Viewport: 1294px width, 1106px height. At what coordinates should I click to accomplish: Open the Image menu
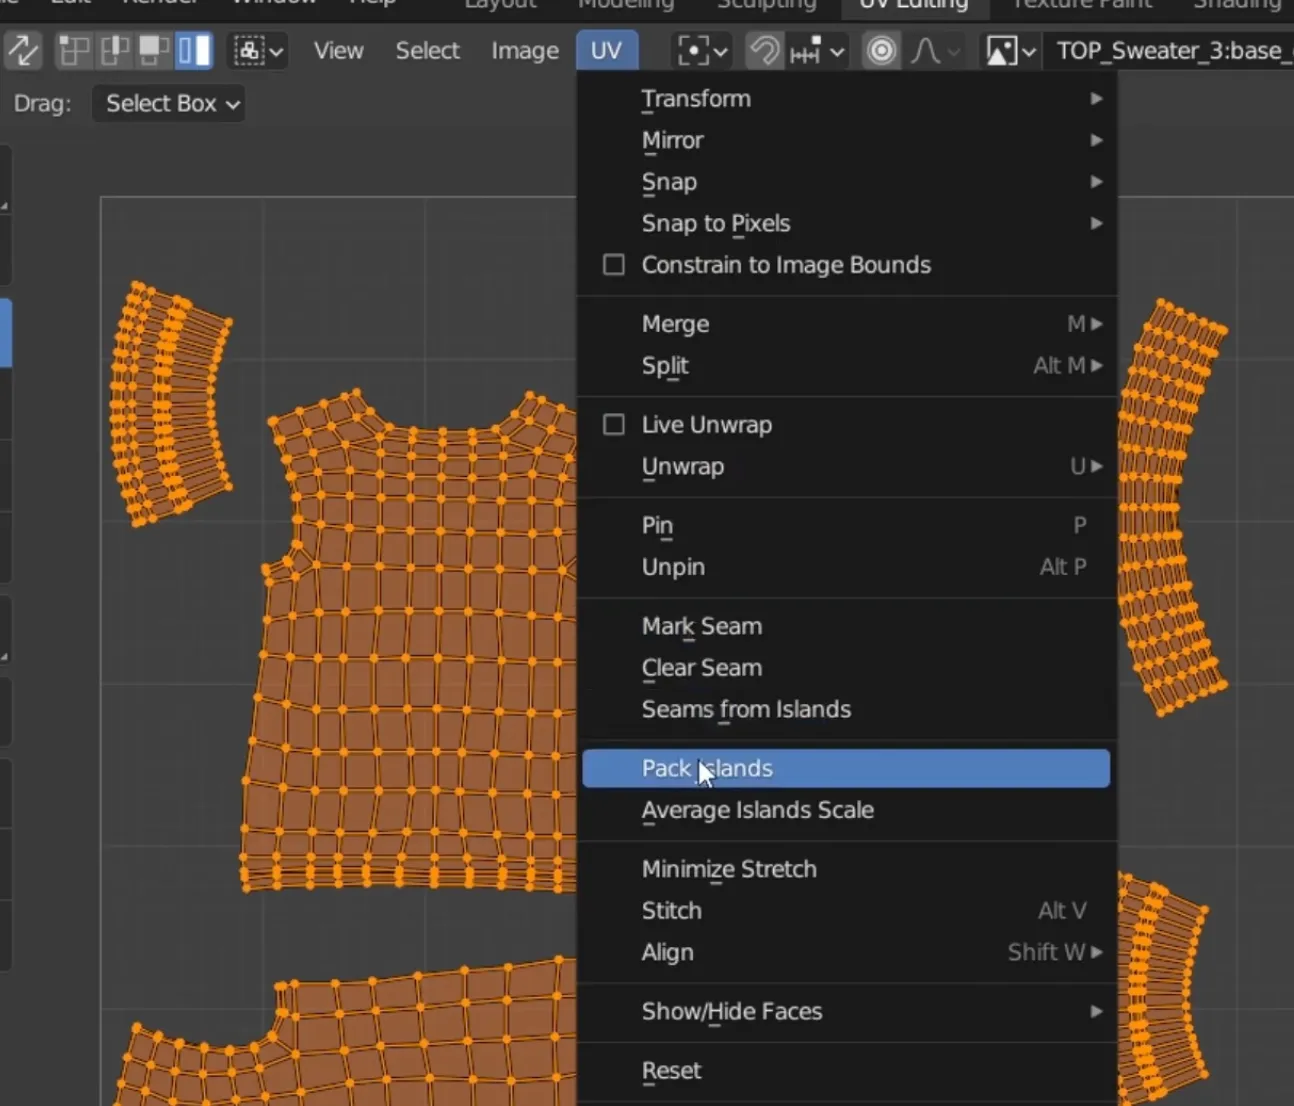click(x=524, y=51)
